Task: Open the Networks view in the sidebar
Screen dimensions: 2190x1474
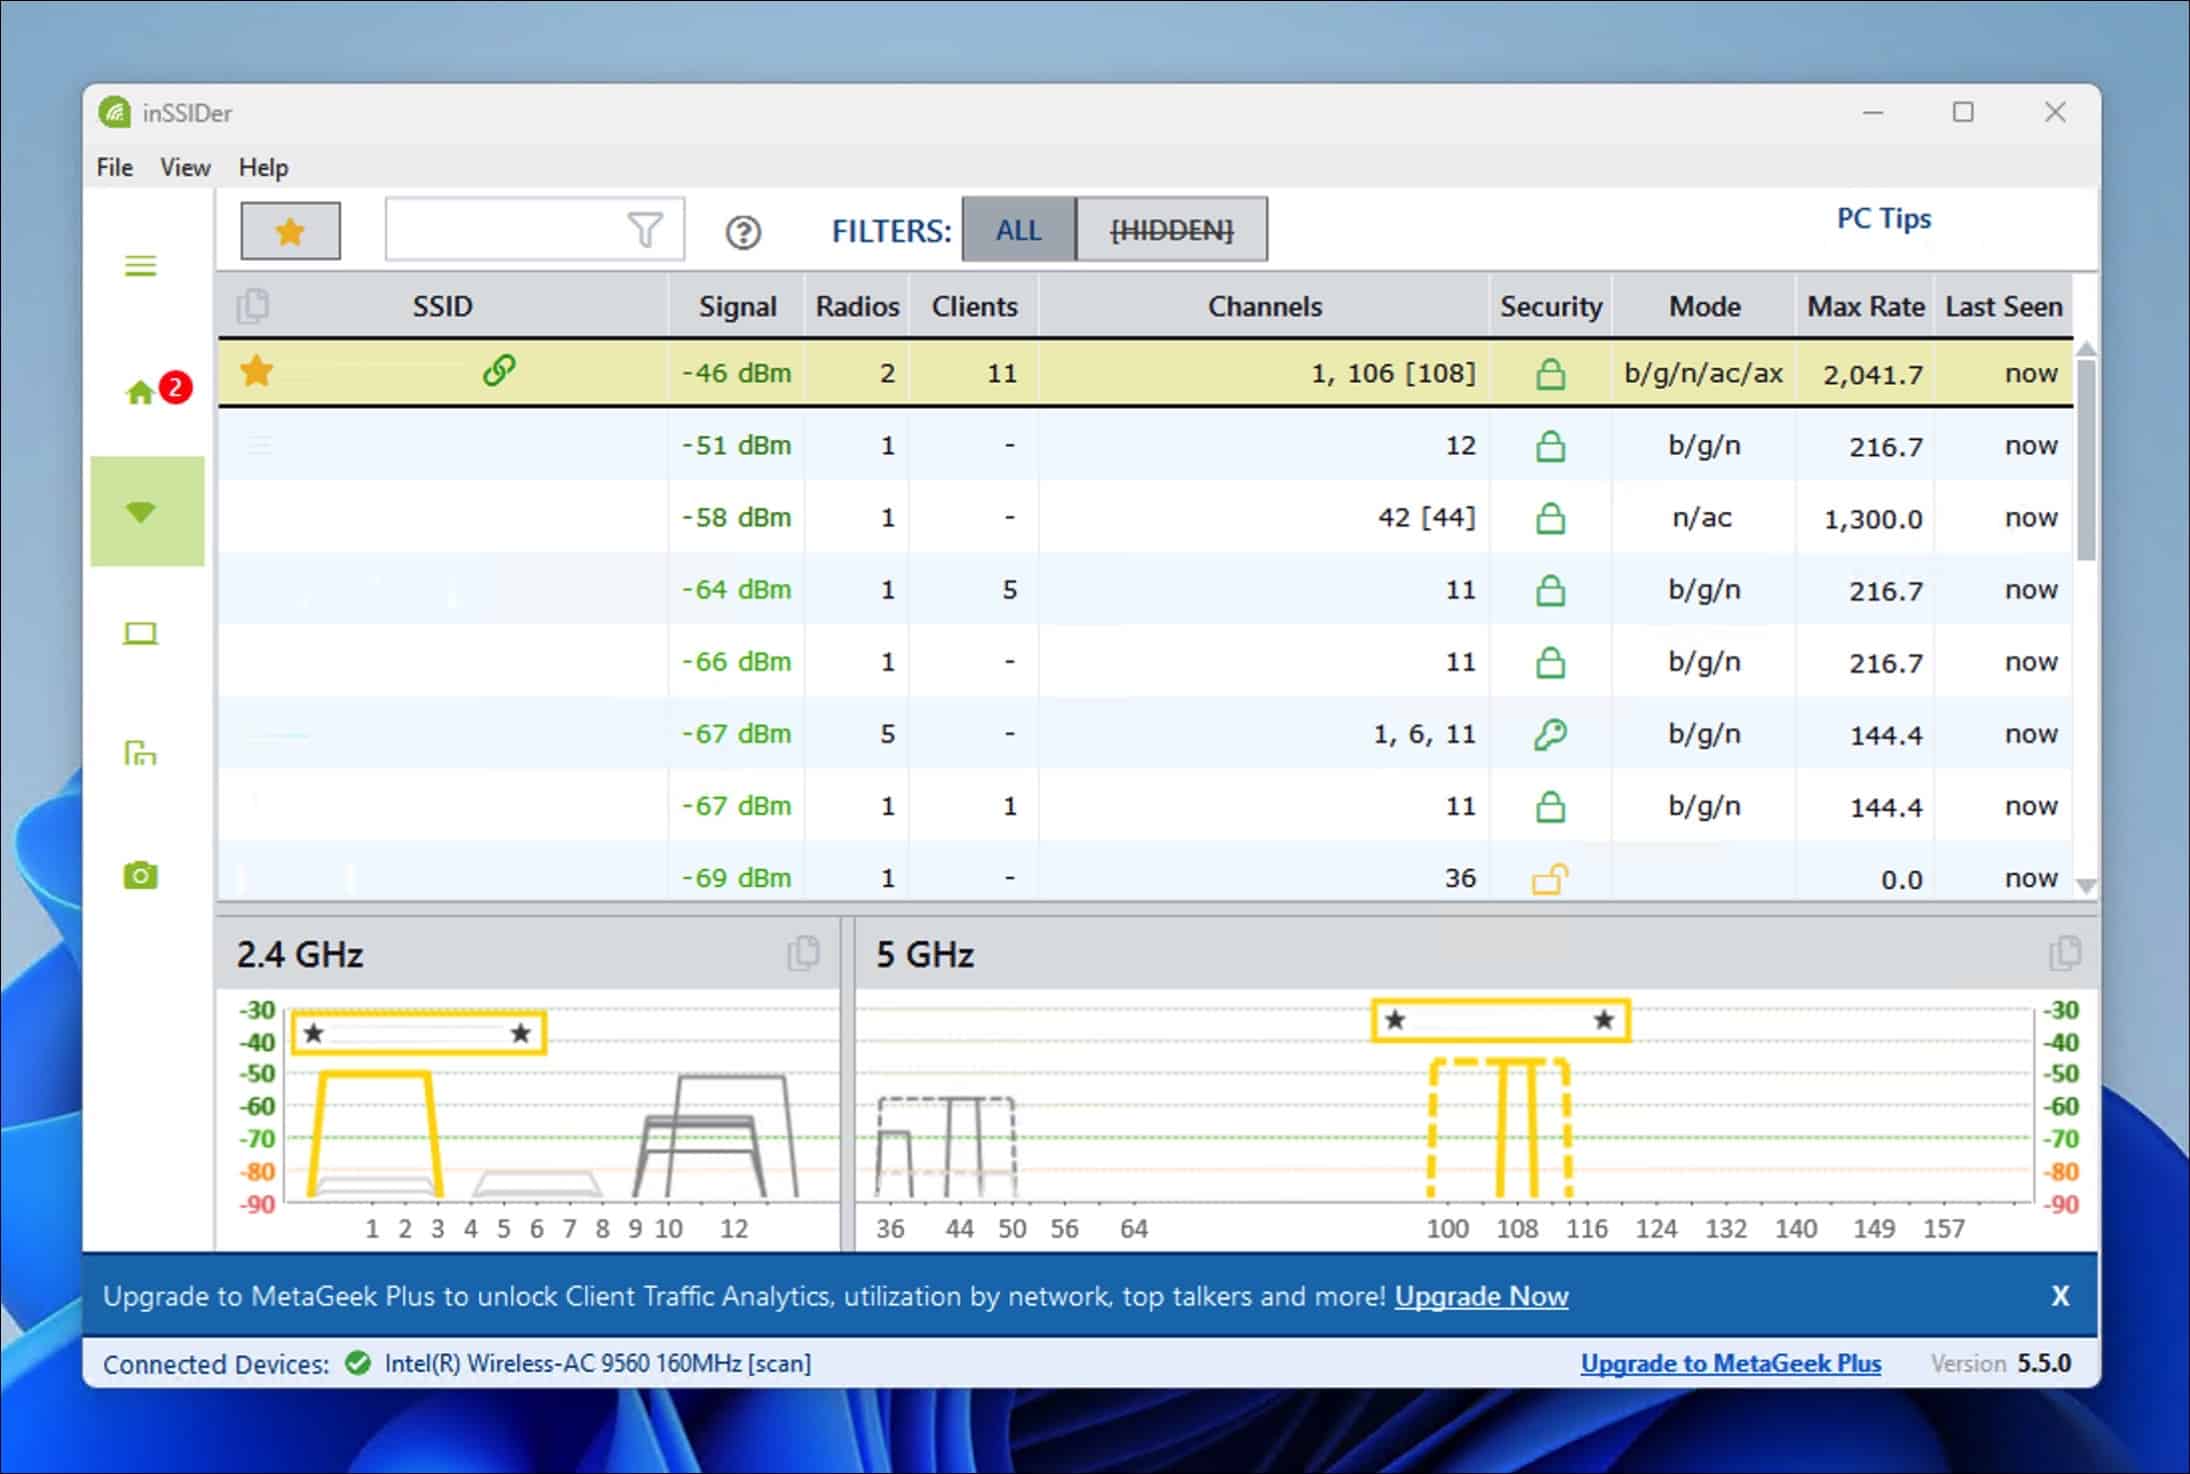Action: point(141,511)
